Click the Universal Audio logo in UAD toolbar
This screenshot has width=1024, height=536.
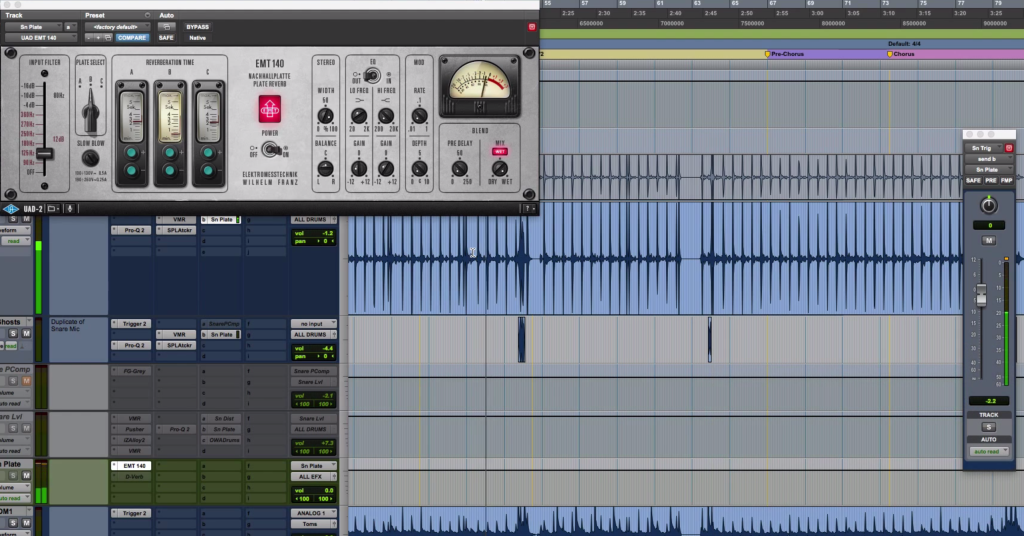(11, 209)
